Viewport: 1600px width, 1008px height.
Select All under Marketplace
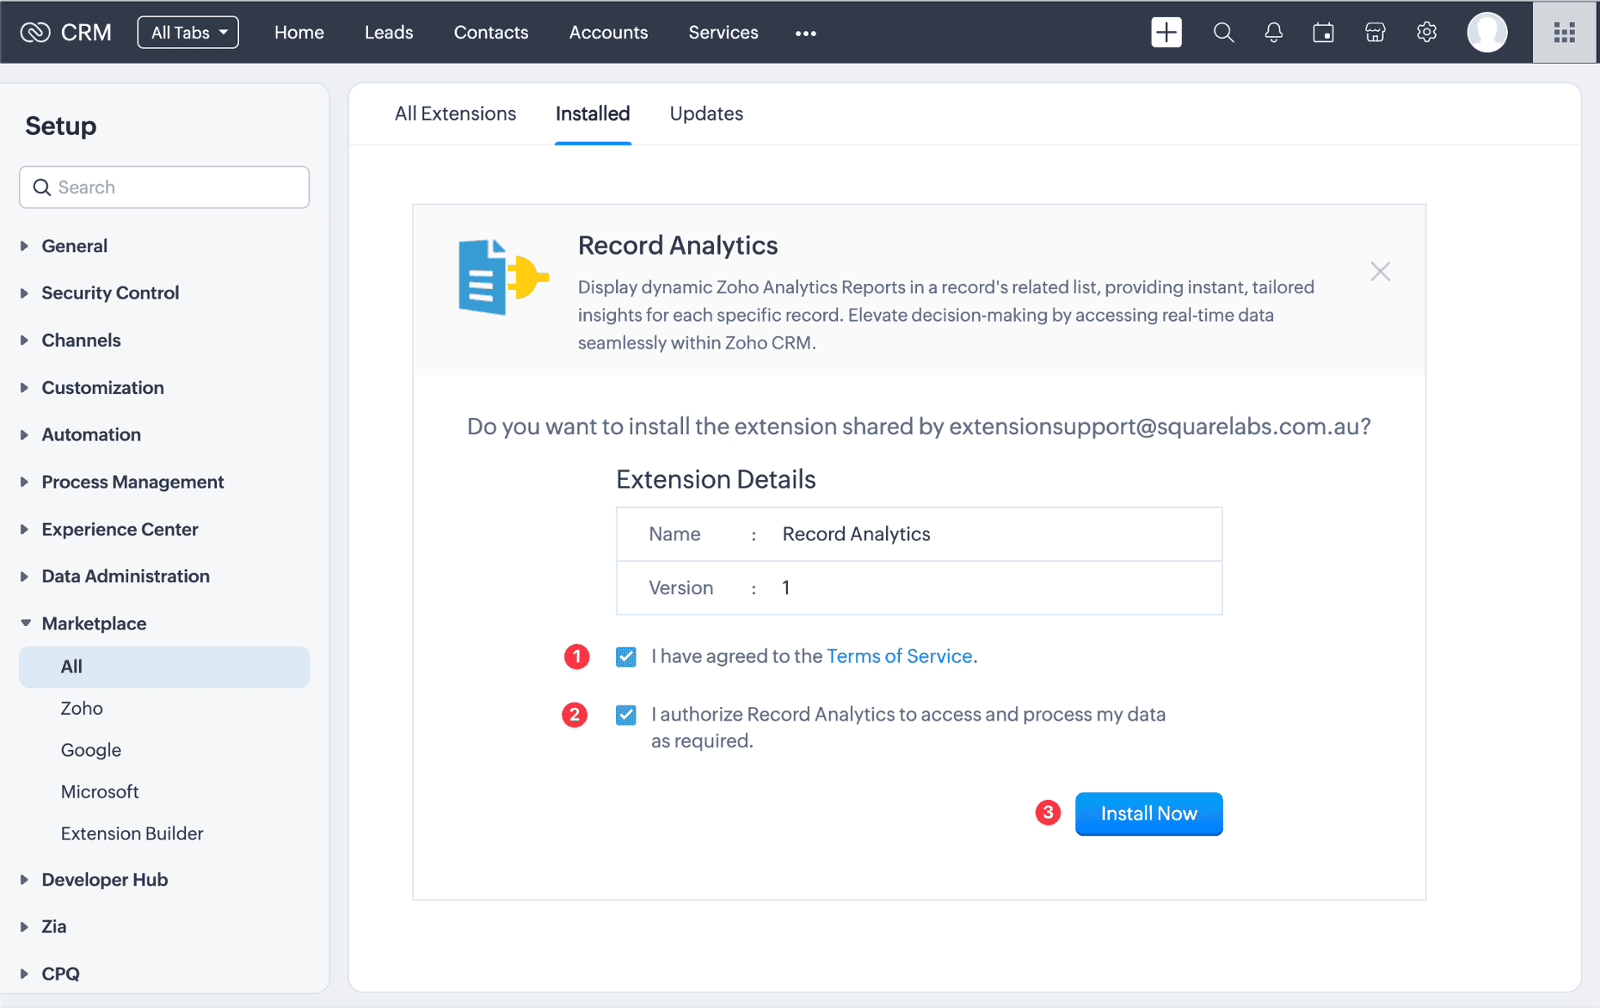click(164, 667)
